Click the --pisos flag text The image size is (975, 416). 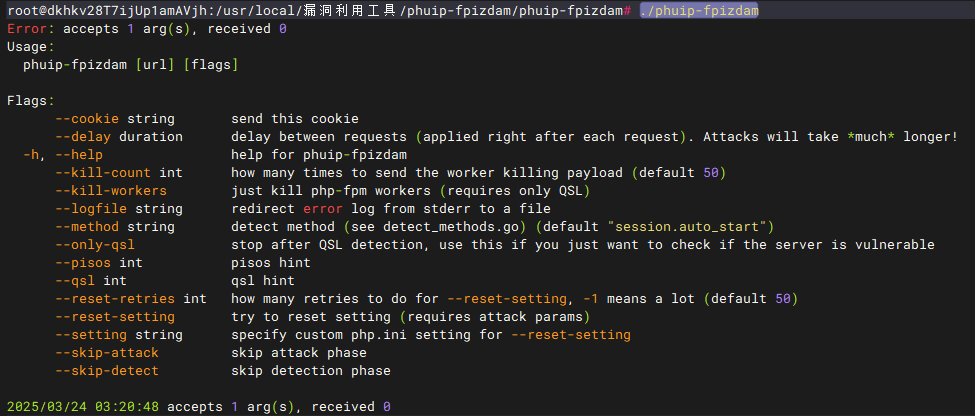[x=84, y=263]
